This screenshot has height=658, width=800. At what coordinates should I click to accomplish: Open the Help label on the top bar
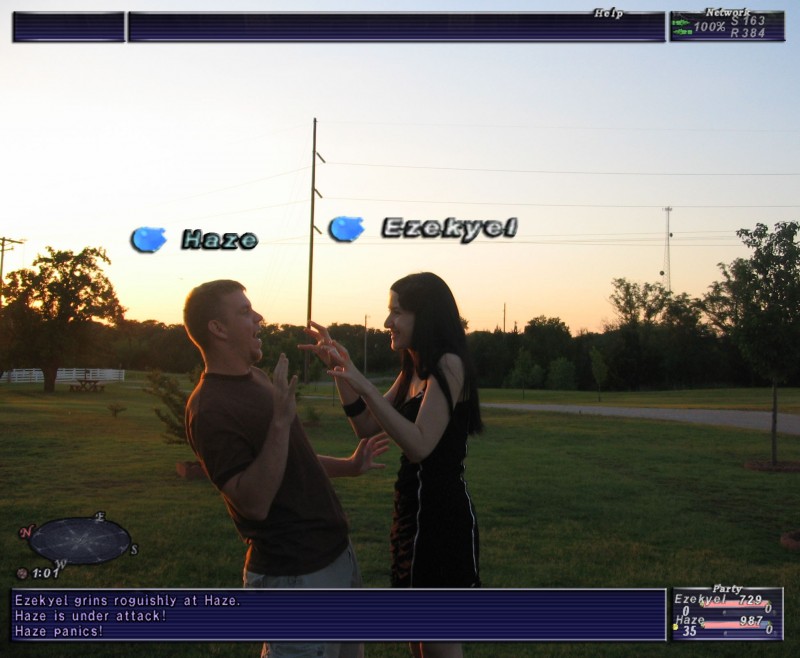(x=608, y=14)
